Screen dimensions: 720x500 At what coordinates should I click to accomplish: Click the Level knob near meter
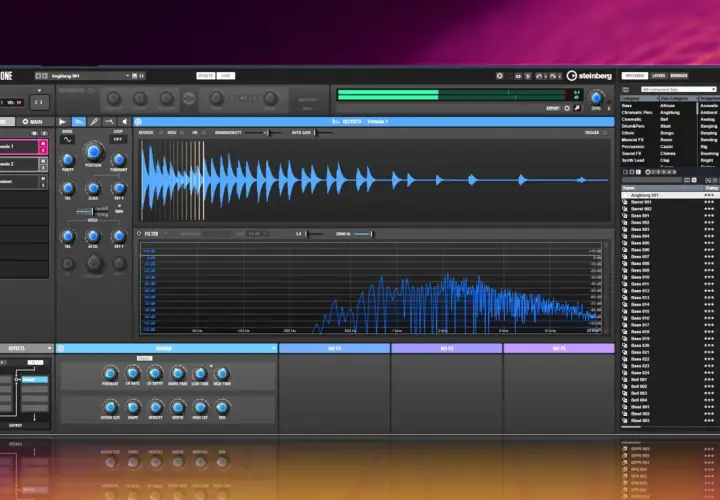tap(596, 97)
